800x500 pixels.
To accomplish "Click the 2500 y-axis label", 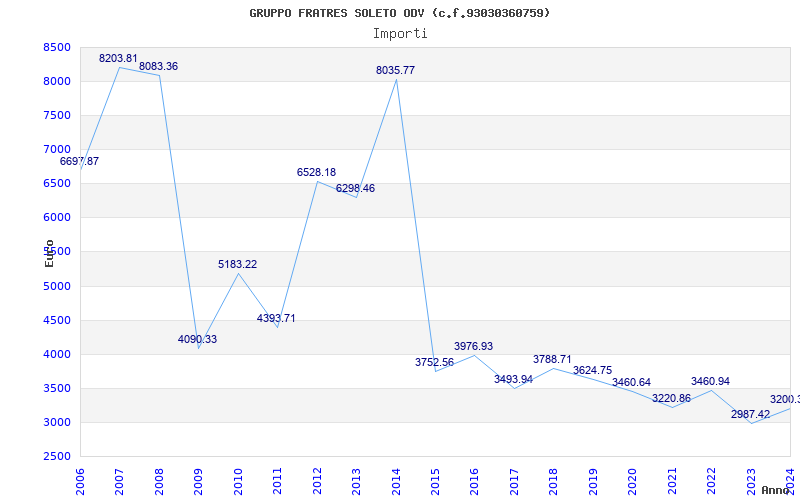I will 57,457.
